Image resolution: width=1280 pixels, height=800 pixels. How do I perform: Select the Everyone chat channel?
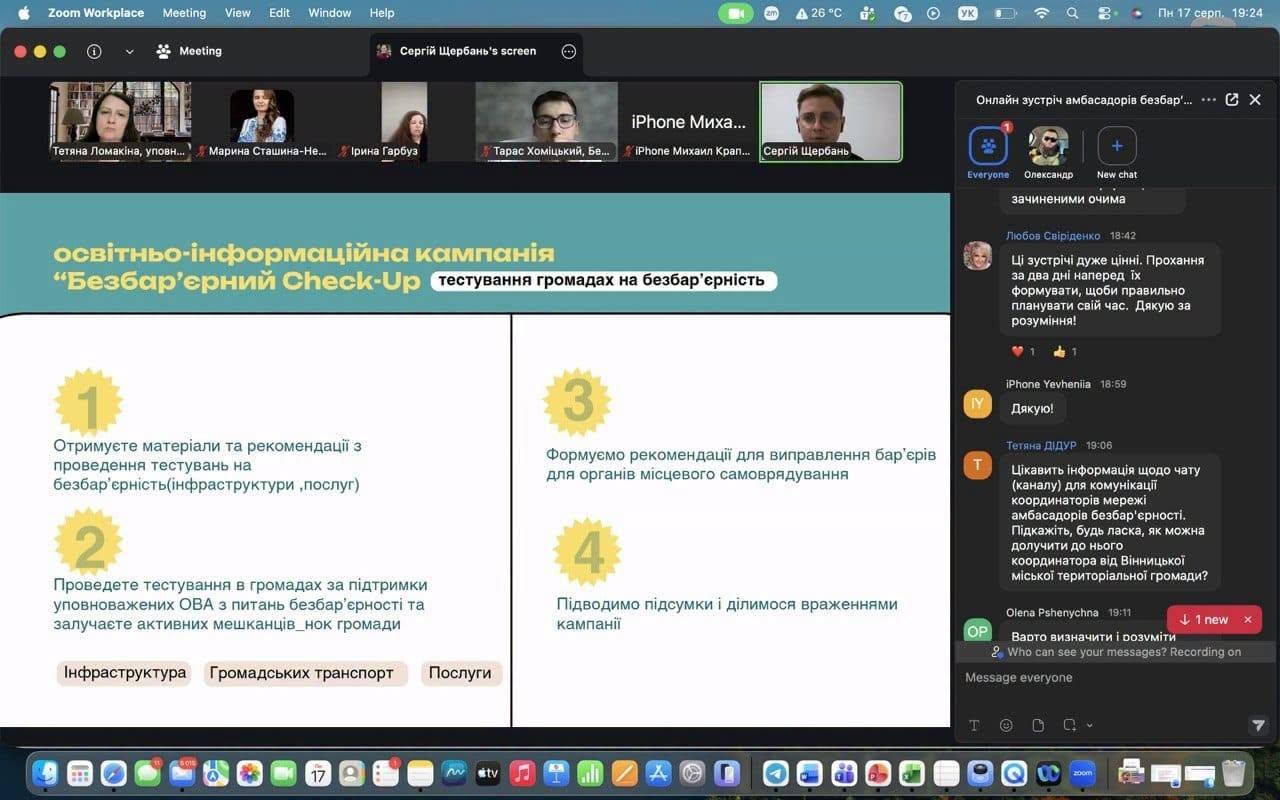pyautogui.click(x=988, y=152)
